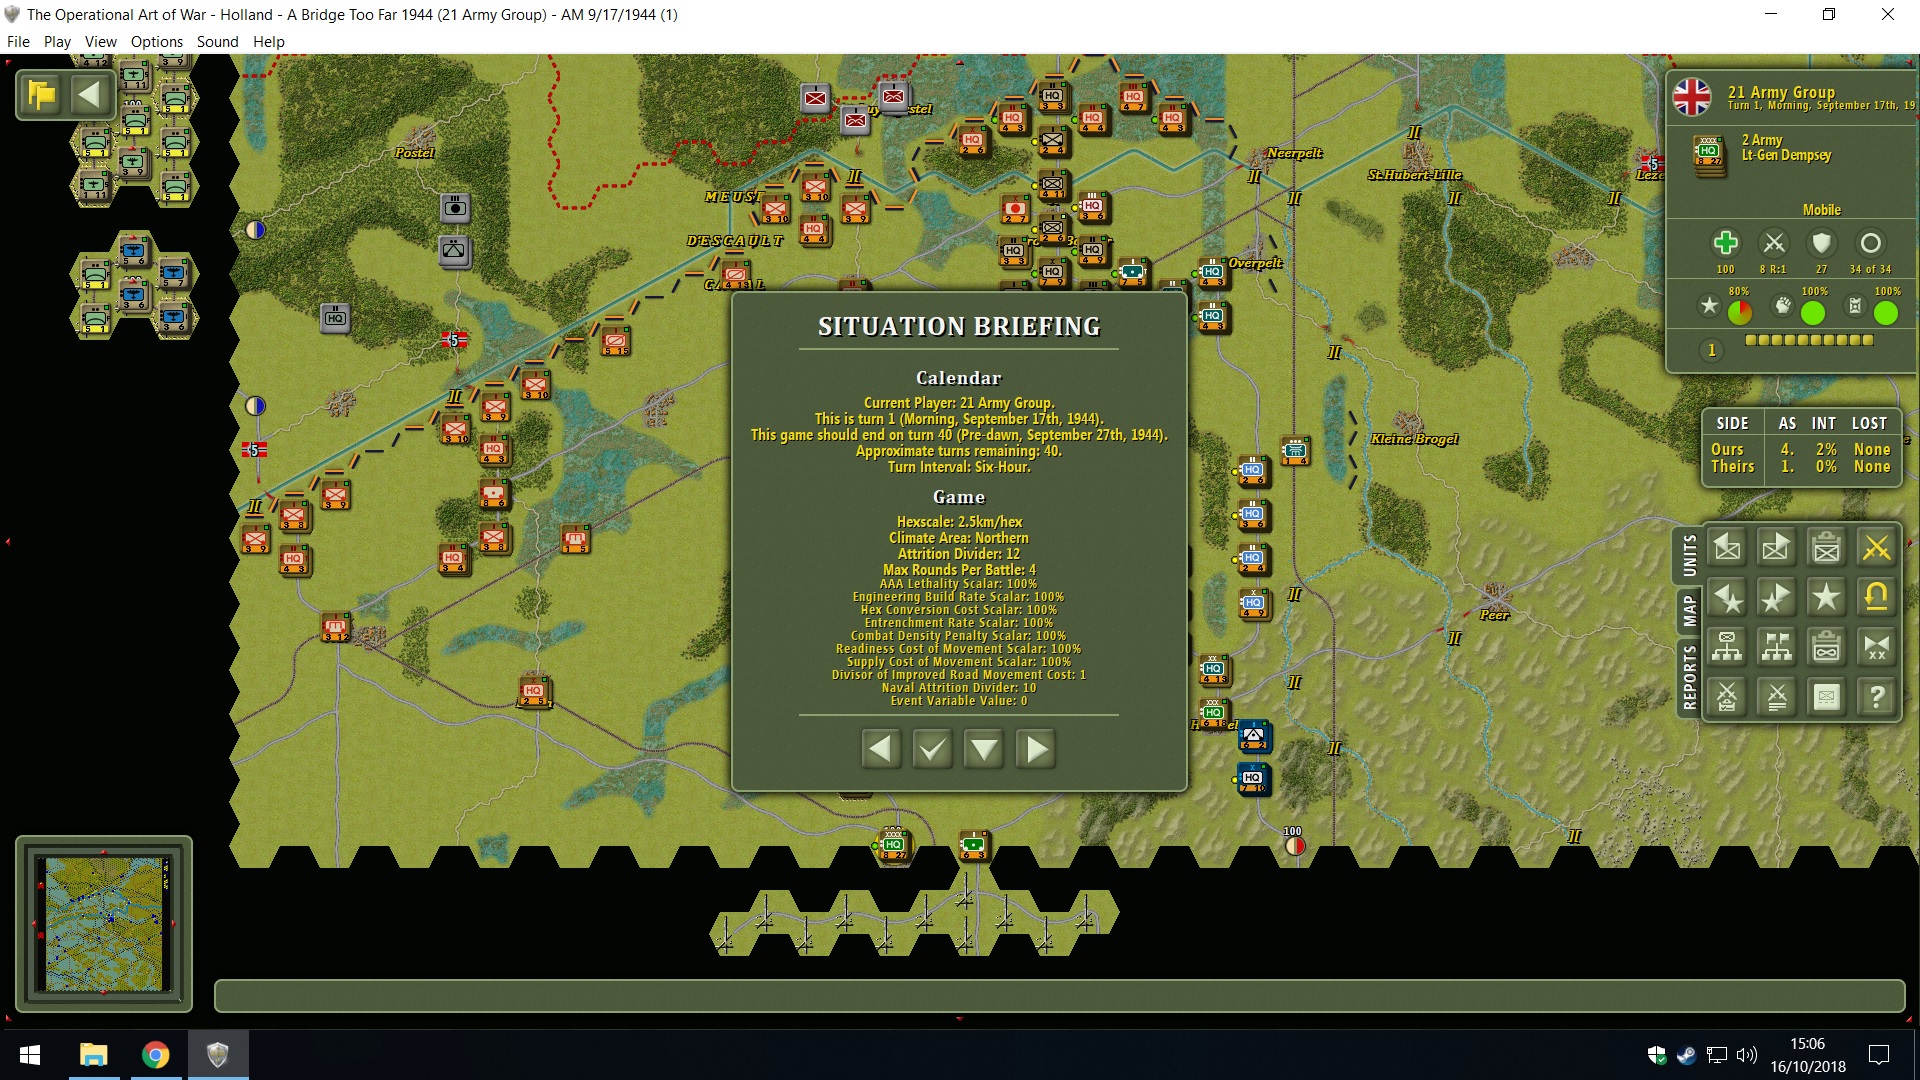The height and width of the screenshot is (1080, 1920).
Task: Open the View menu
Action: pos(100,41)
